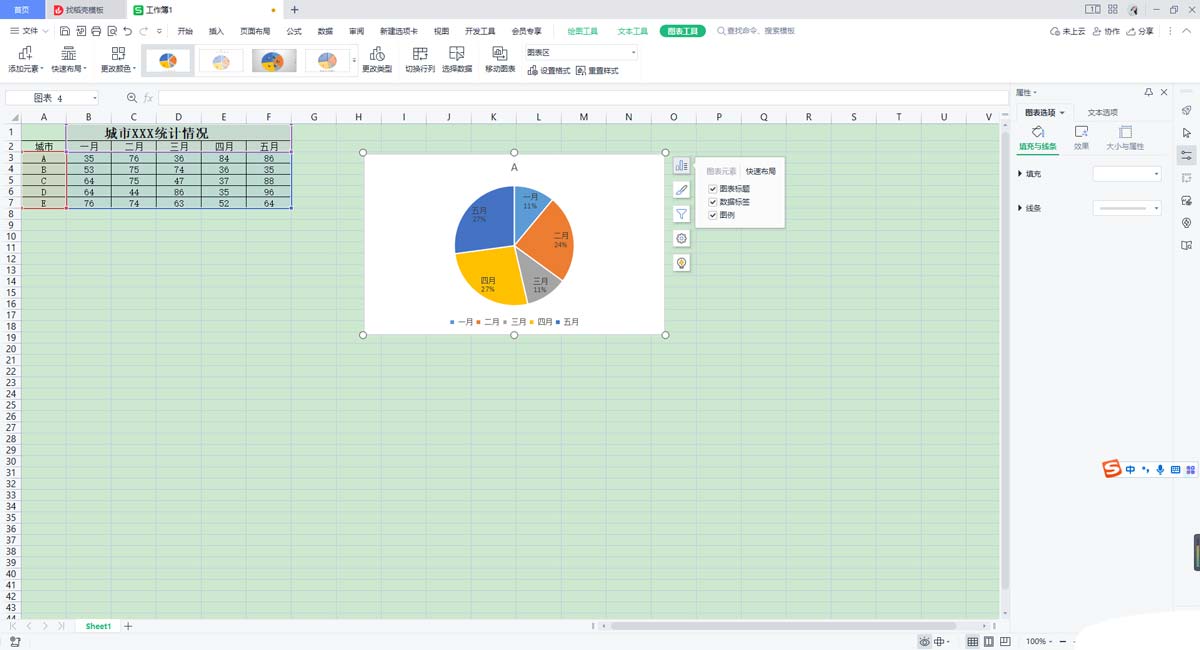
Task: Click Move Chart icon (移动图表)
Action: [500, 60]
